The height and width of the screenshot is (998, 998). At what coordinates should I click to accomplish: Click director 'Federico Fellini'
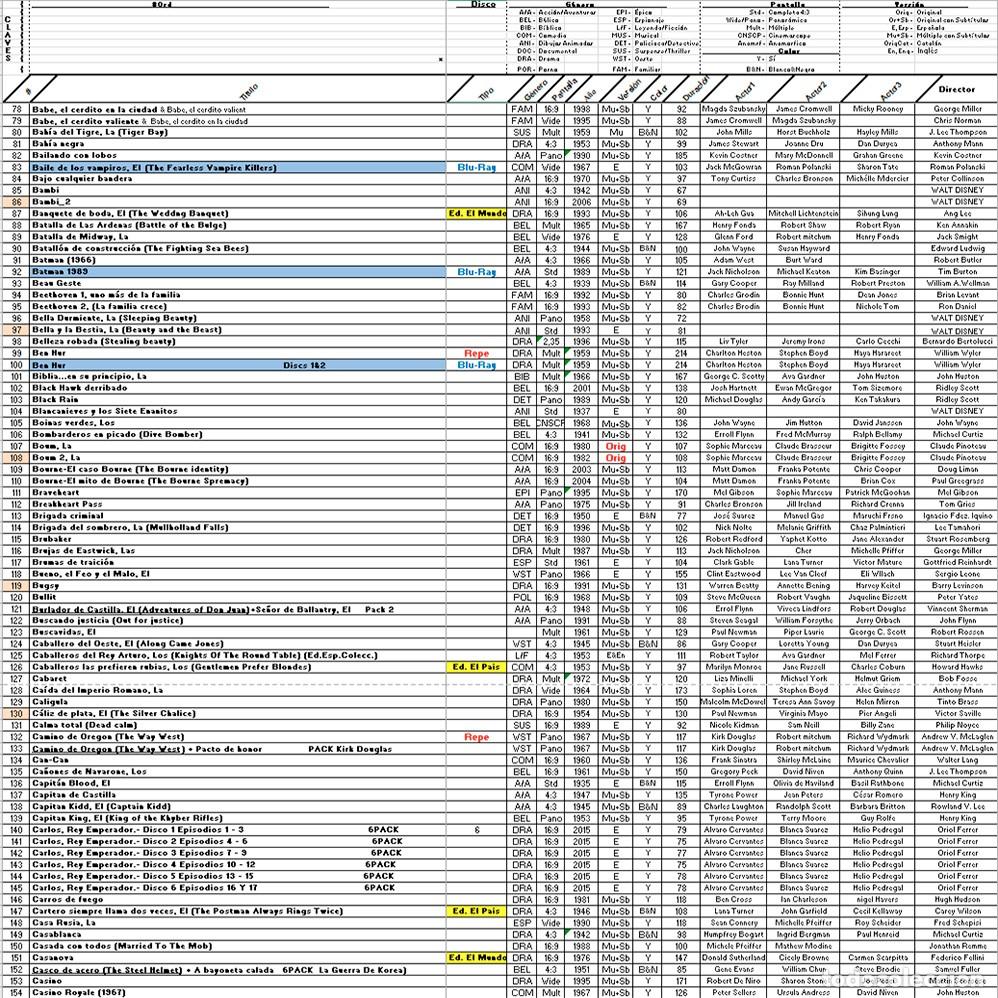point(957,957)
